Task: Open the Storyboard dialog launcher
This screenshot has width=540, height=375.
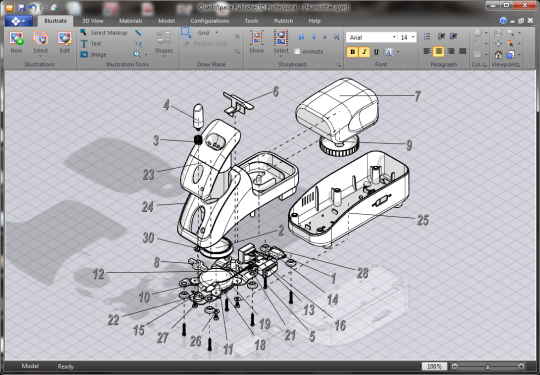Action: [339, 65]
